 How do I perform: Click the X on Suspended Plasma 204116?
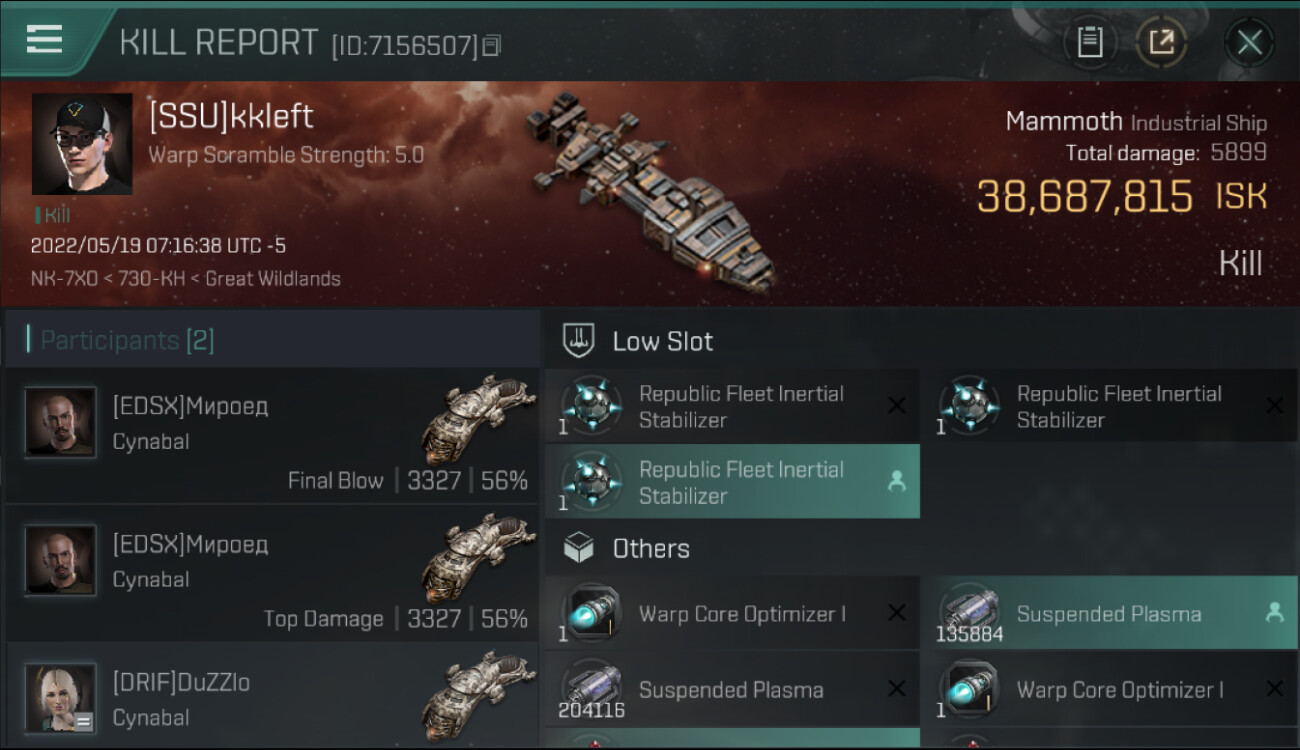897,689
